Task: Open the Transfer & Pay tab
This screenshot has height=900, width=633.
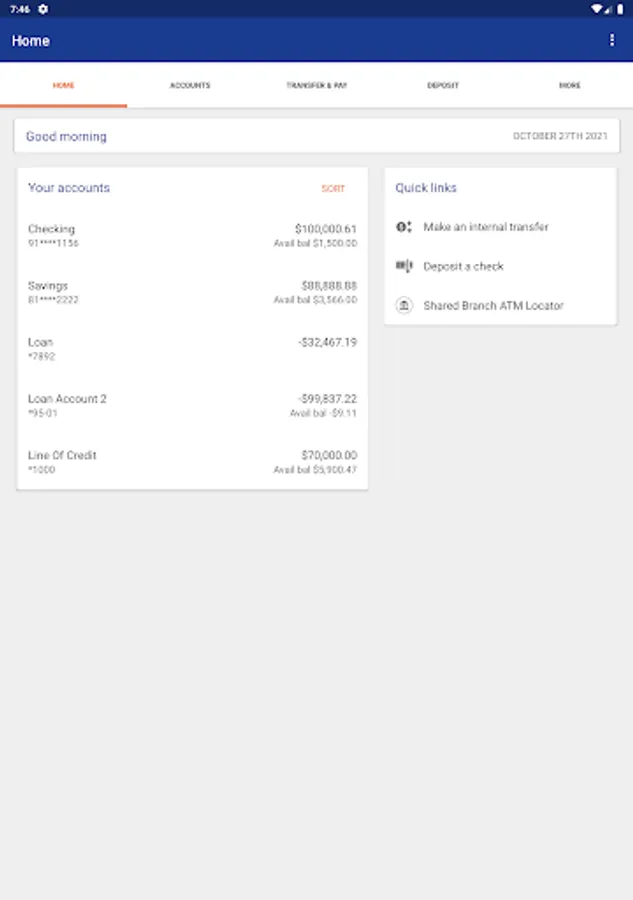Action: point(316,86)
